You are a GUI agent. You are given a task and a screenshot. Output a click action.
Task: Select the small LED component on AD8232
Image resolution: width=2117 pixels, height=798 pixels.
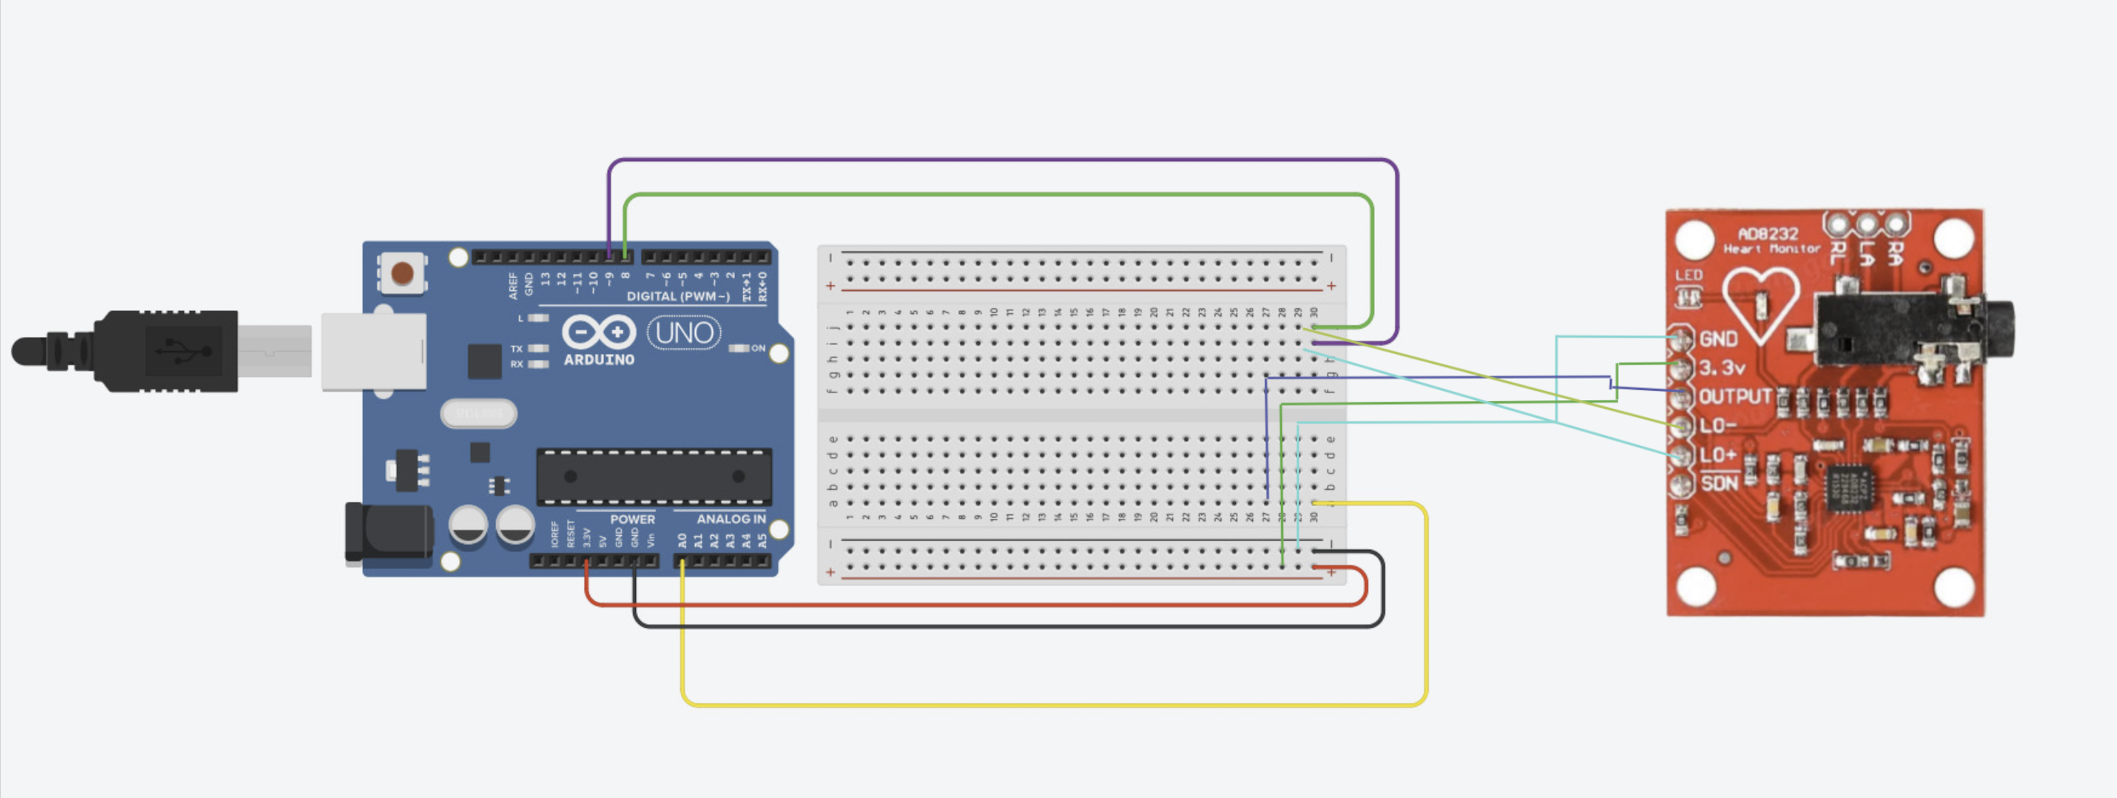(1689, 296)
